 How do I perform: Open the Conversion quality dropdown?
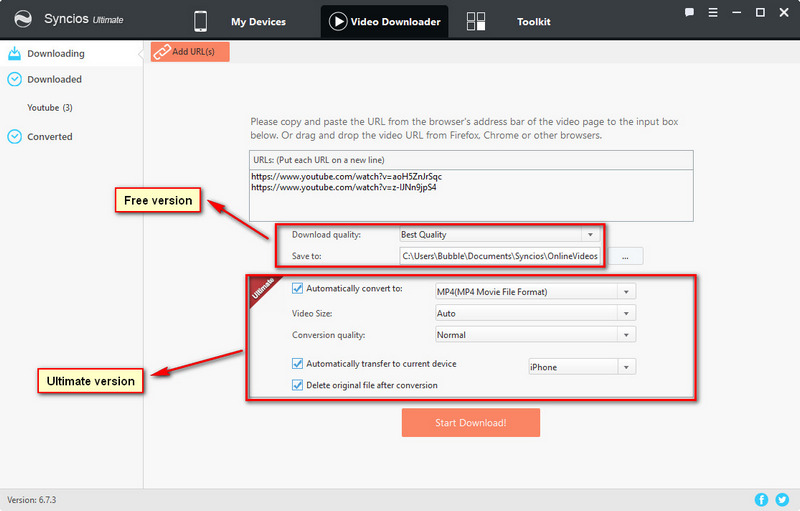coord(627,335)
